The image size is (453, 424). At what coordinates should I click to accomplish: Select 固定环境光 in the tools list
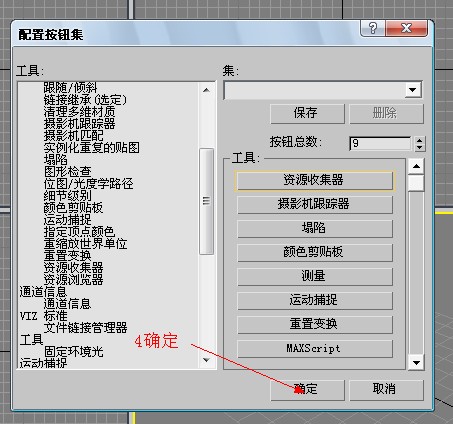[x=73, y=352]
